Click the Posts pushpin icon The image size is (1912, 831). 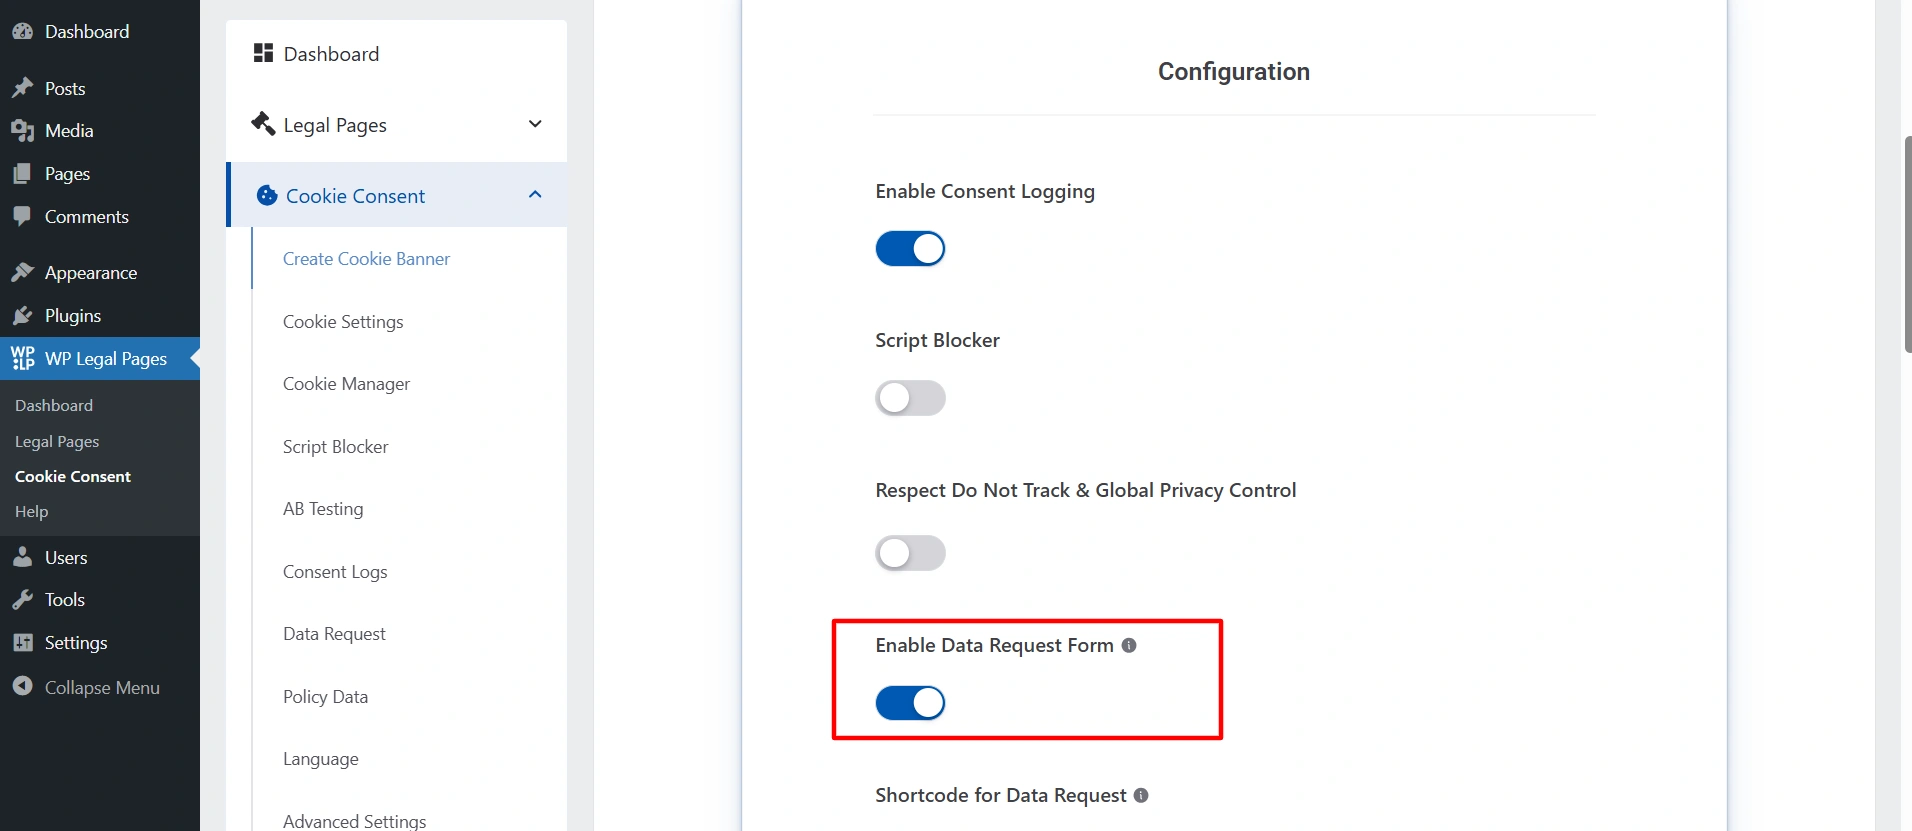[22, 88]
